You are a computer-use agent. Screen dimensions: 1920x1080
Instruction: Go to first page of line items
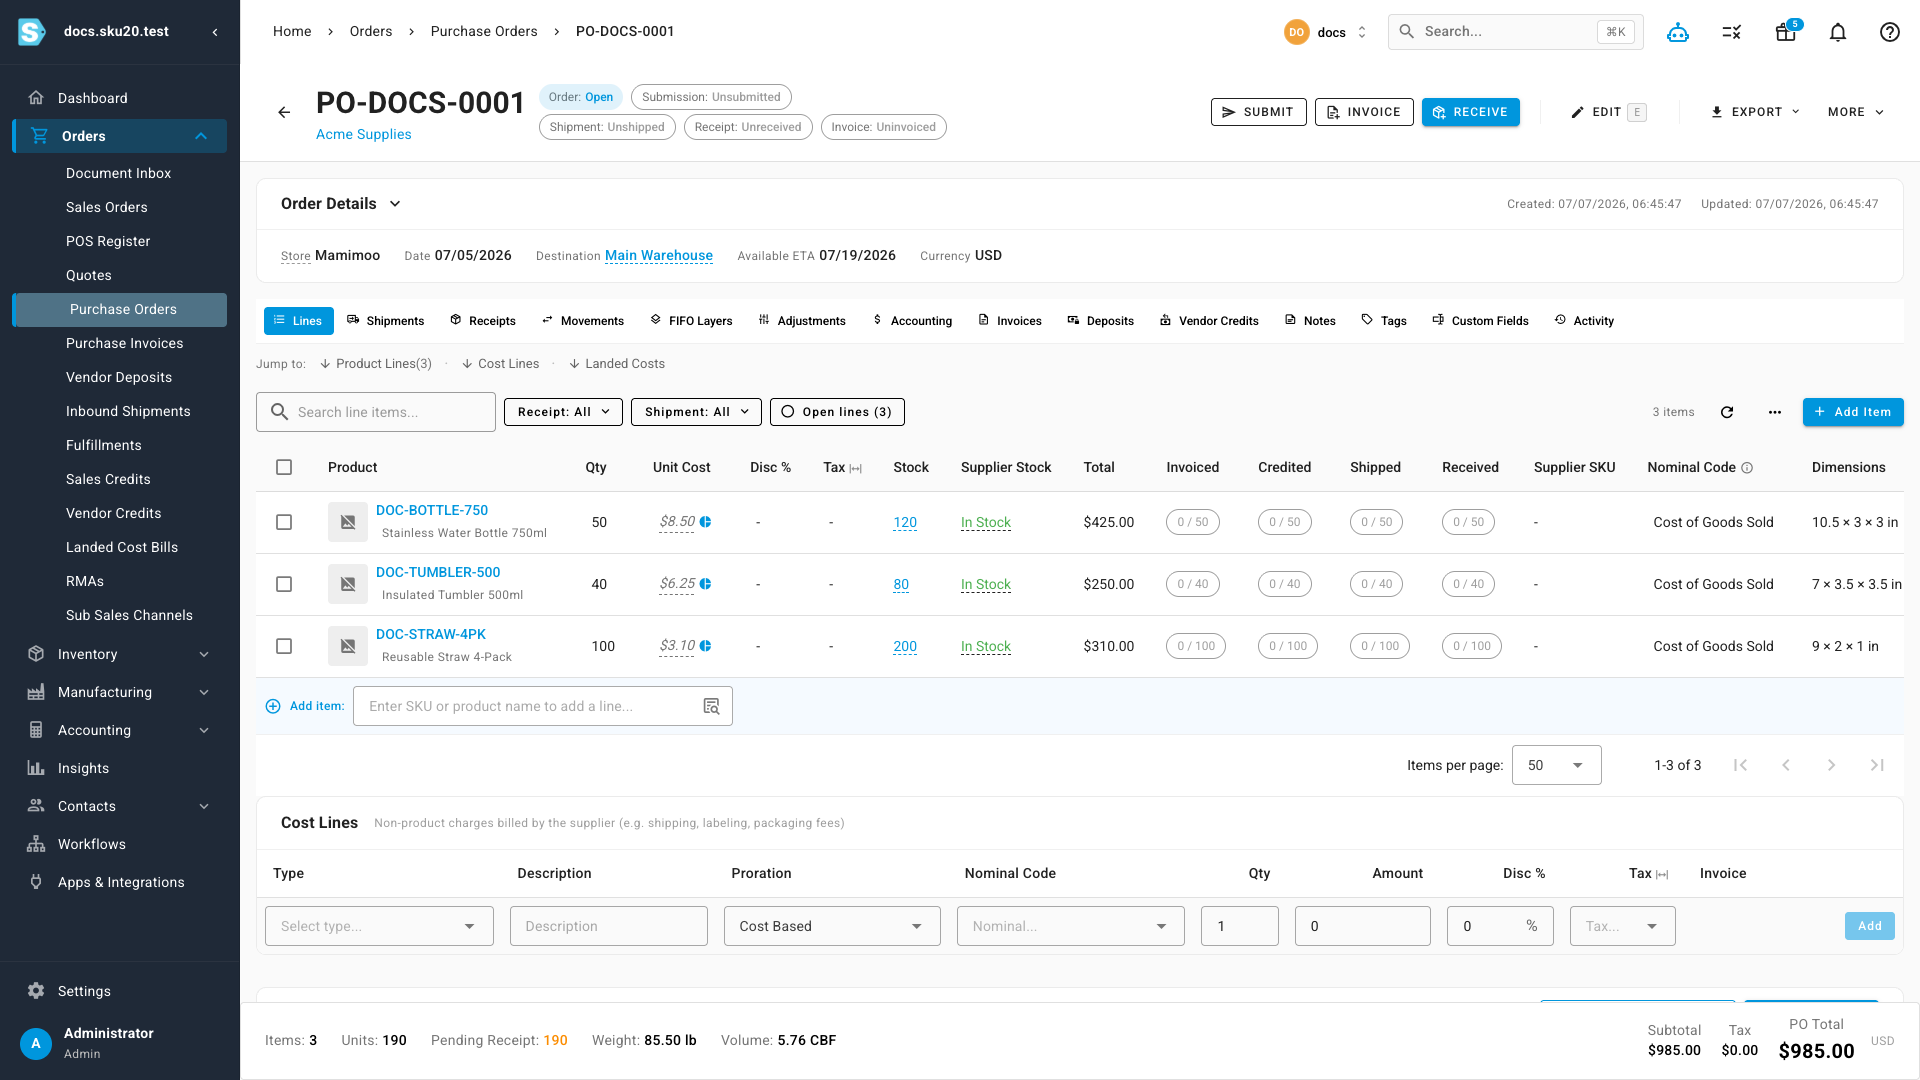tap(1740, 765)
